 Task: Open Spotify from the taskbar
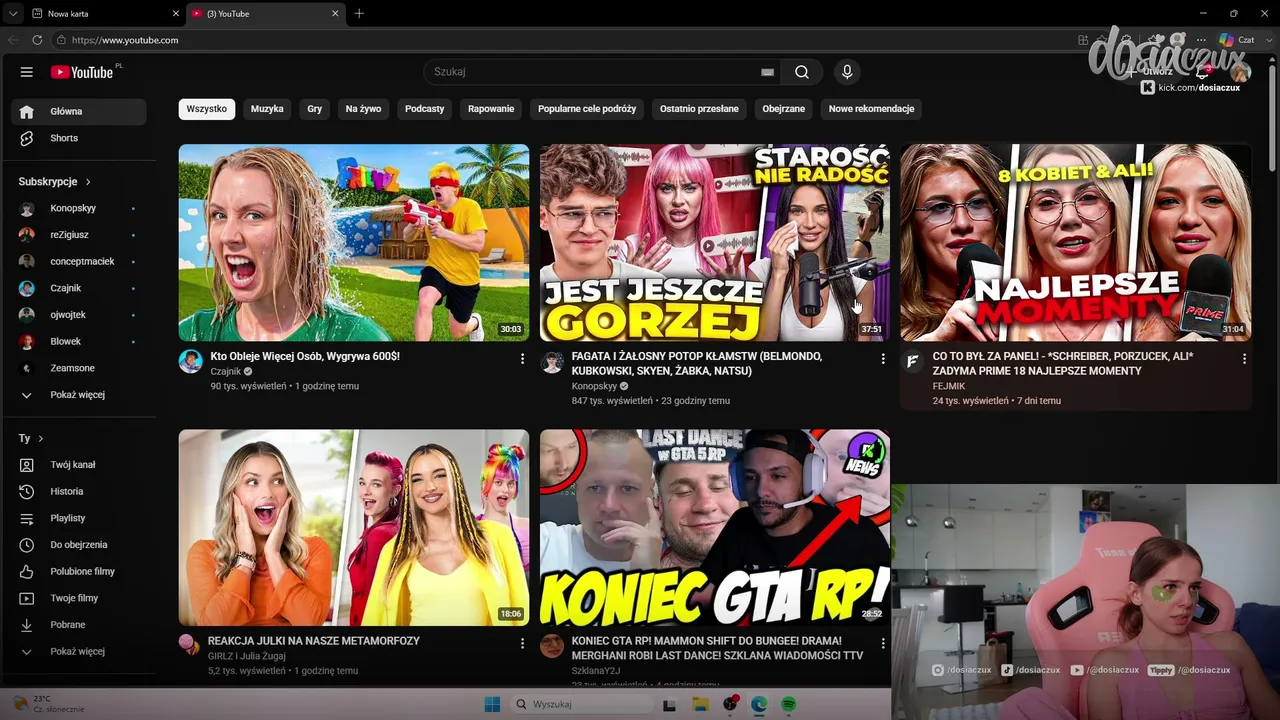(788, 704)
